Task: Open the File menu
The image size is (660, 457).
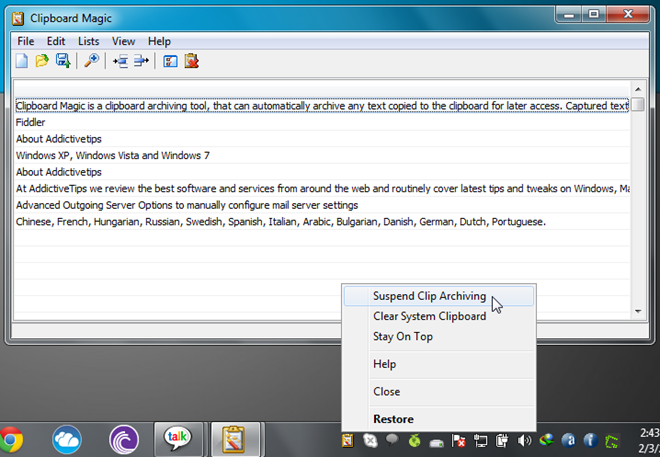Action: coord(26,41)
